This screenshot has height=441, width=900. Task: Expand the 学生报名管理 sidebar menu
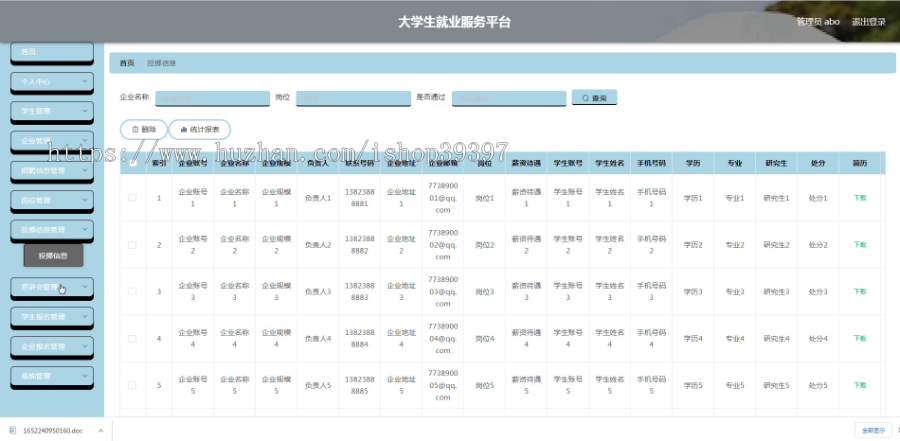point(52,317)
